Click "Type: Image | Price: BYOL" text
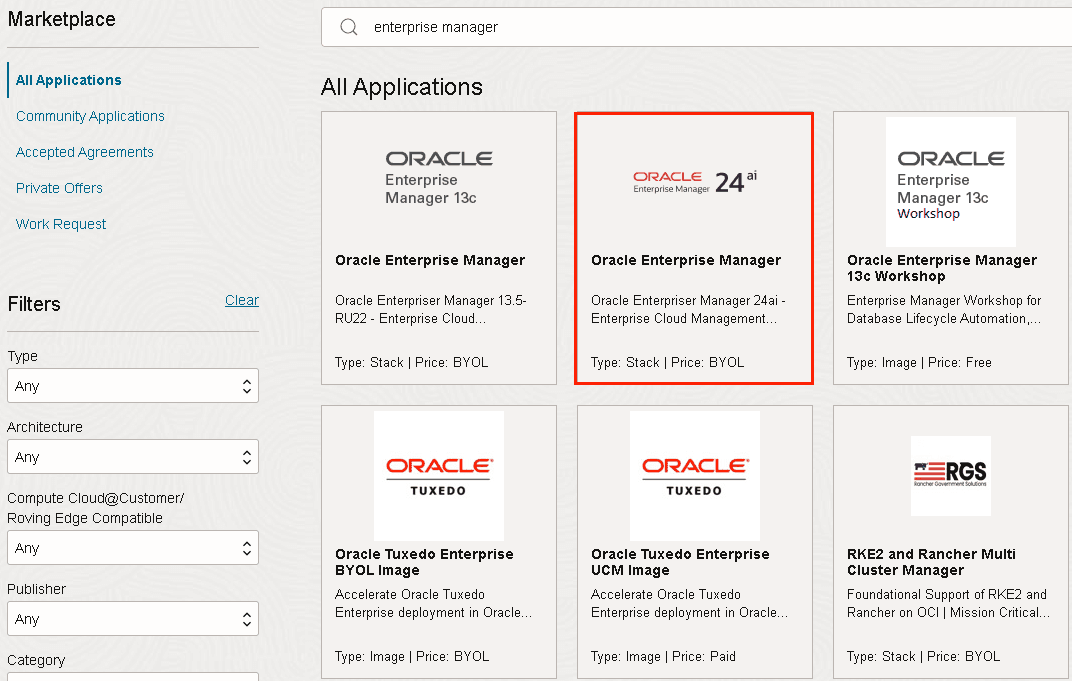 (x=412, y=656)
